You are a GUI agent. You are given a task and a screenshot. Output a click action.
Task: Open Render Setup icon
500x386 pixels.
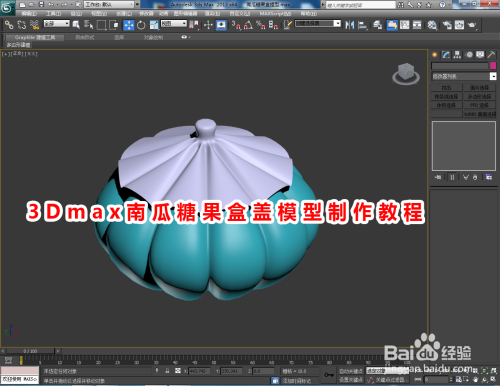447,25
